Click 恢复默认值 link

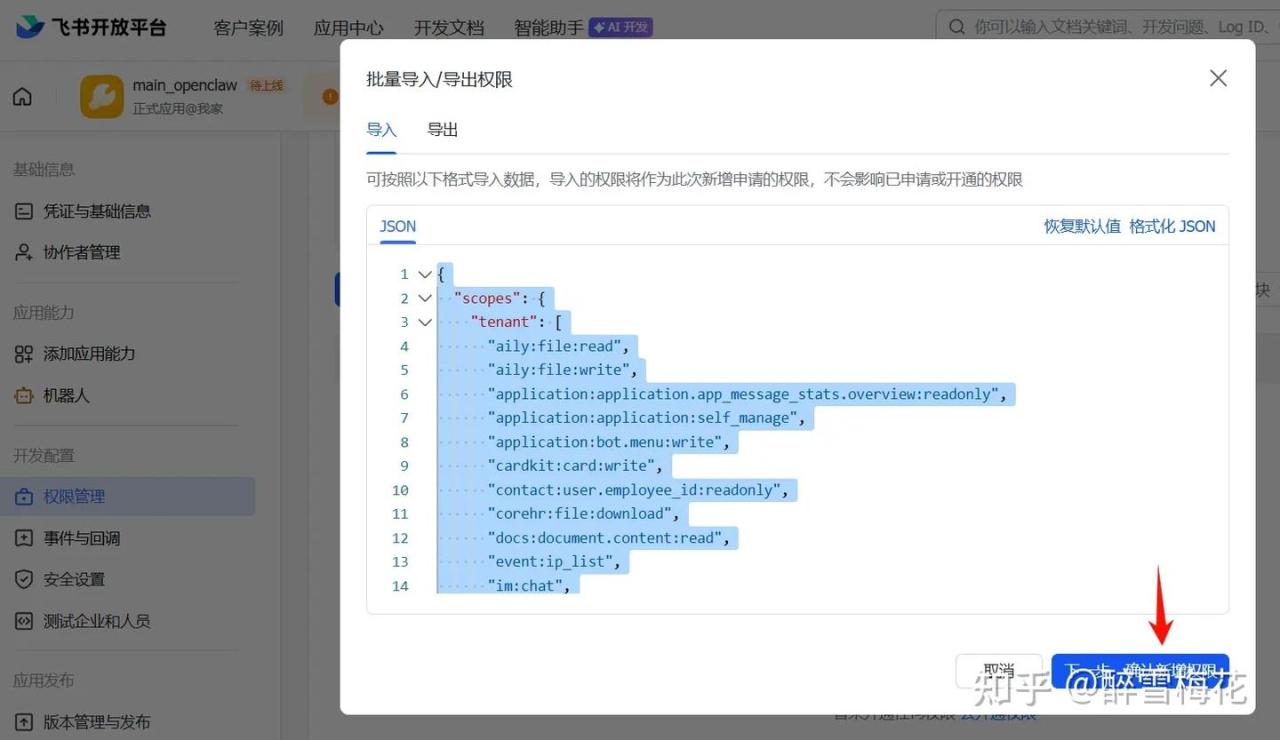tap(1082, 226)
